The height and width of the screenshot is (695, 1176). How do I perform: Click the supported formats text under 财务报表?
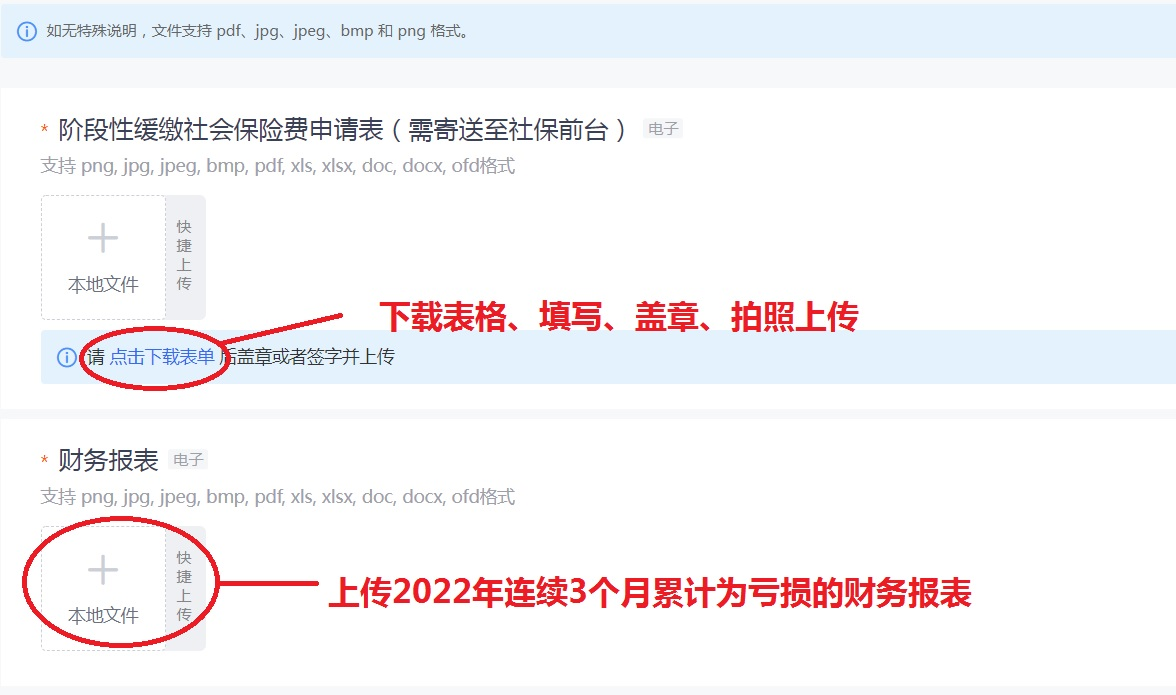[278, 496]
